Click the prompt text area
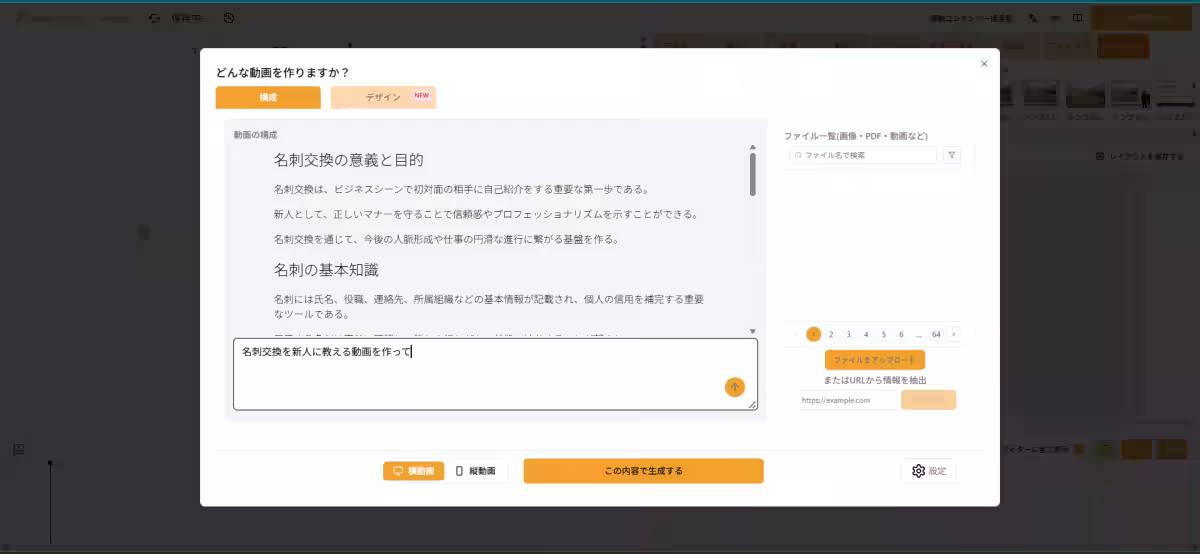 tap(495, 374)
